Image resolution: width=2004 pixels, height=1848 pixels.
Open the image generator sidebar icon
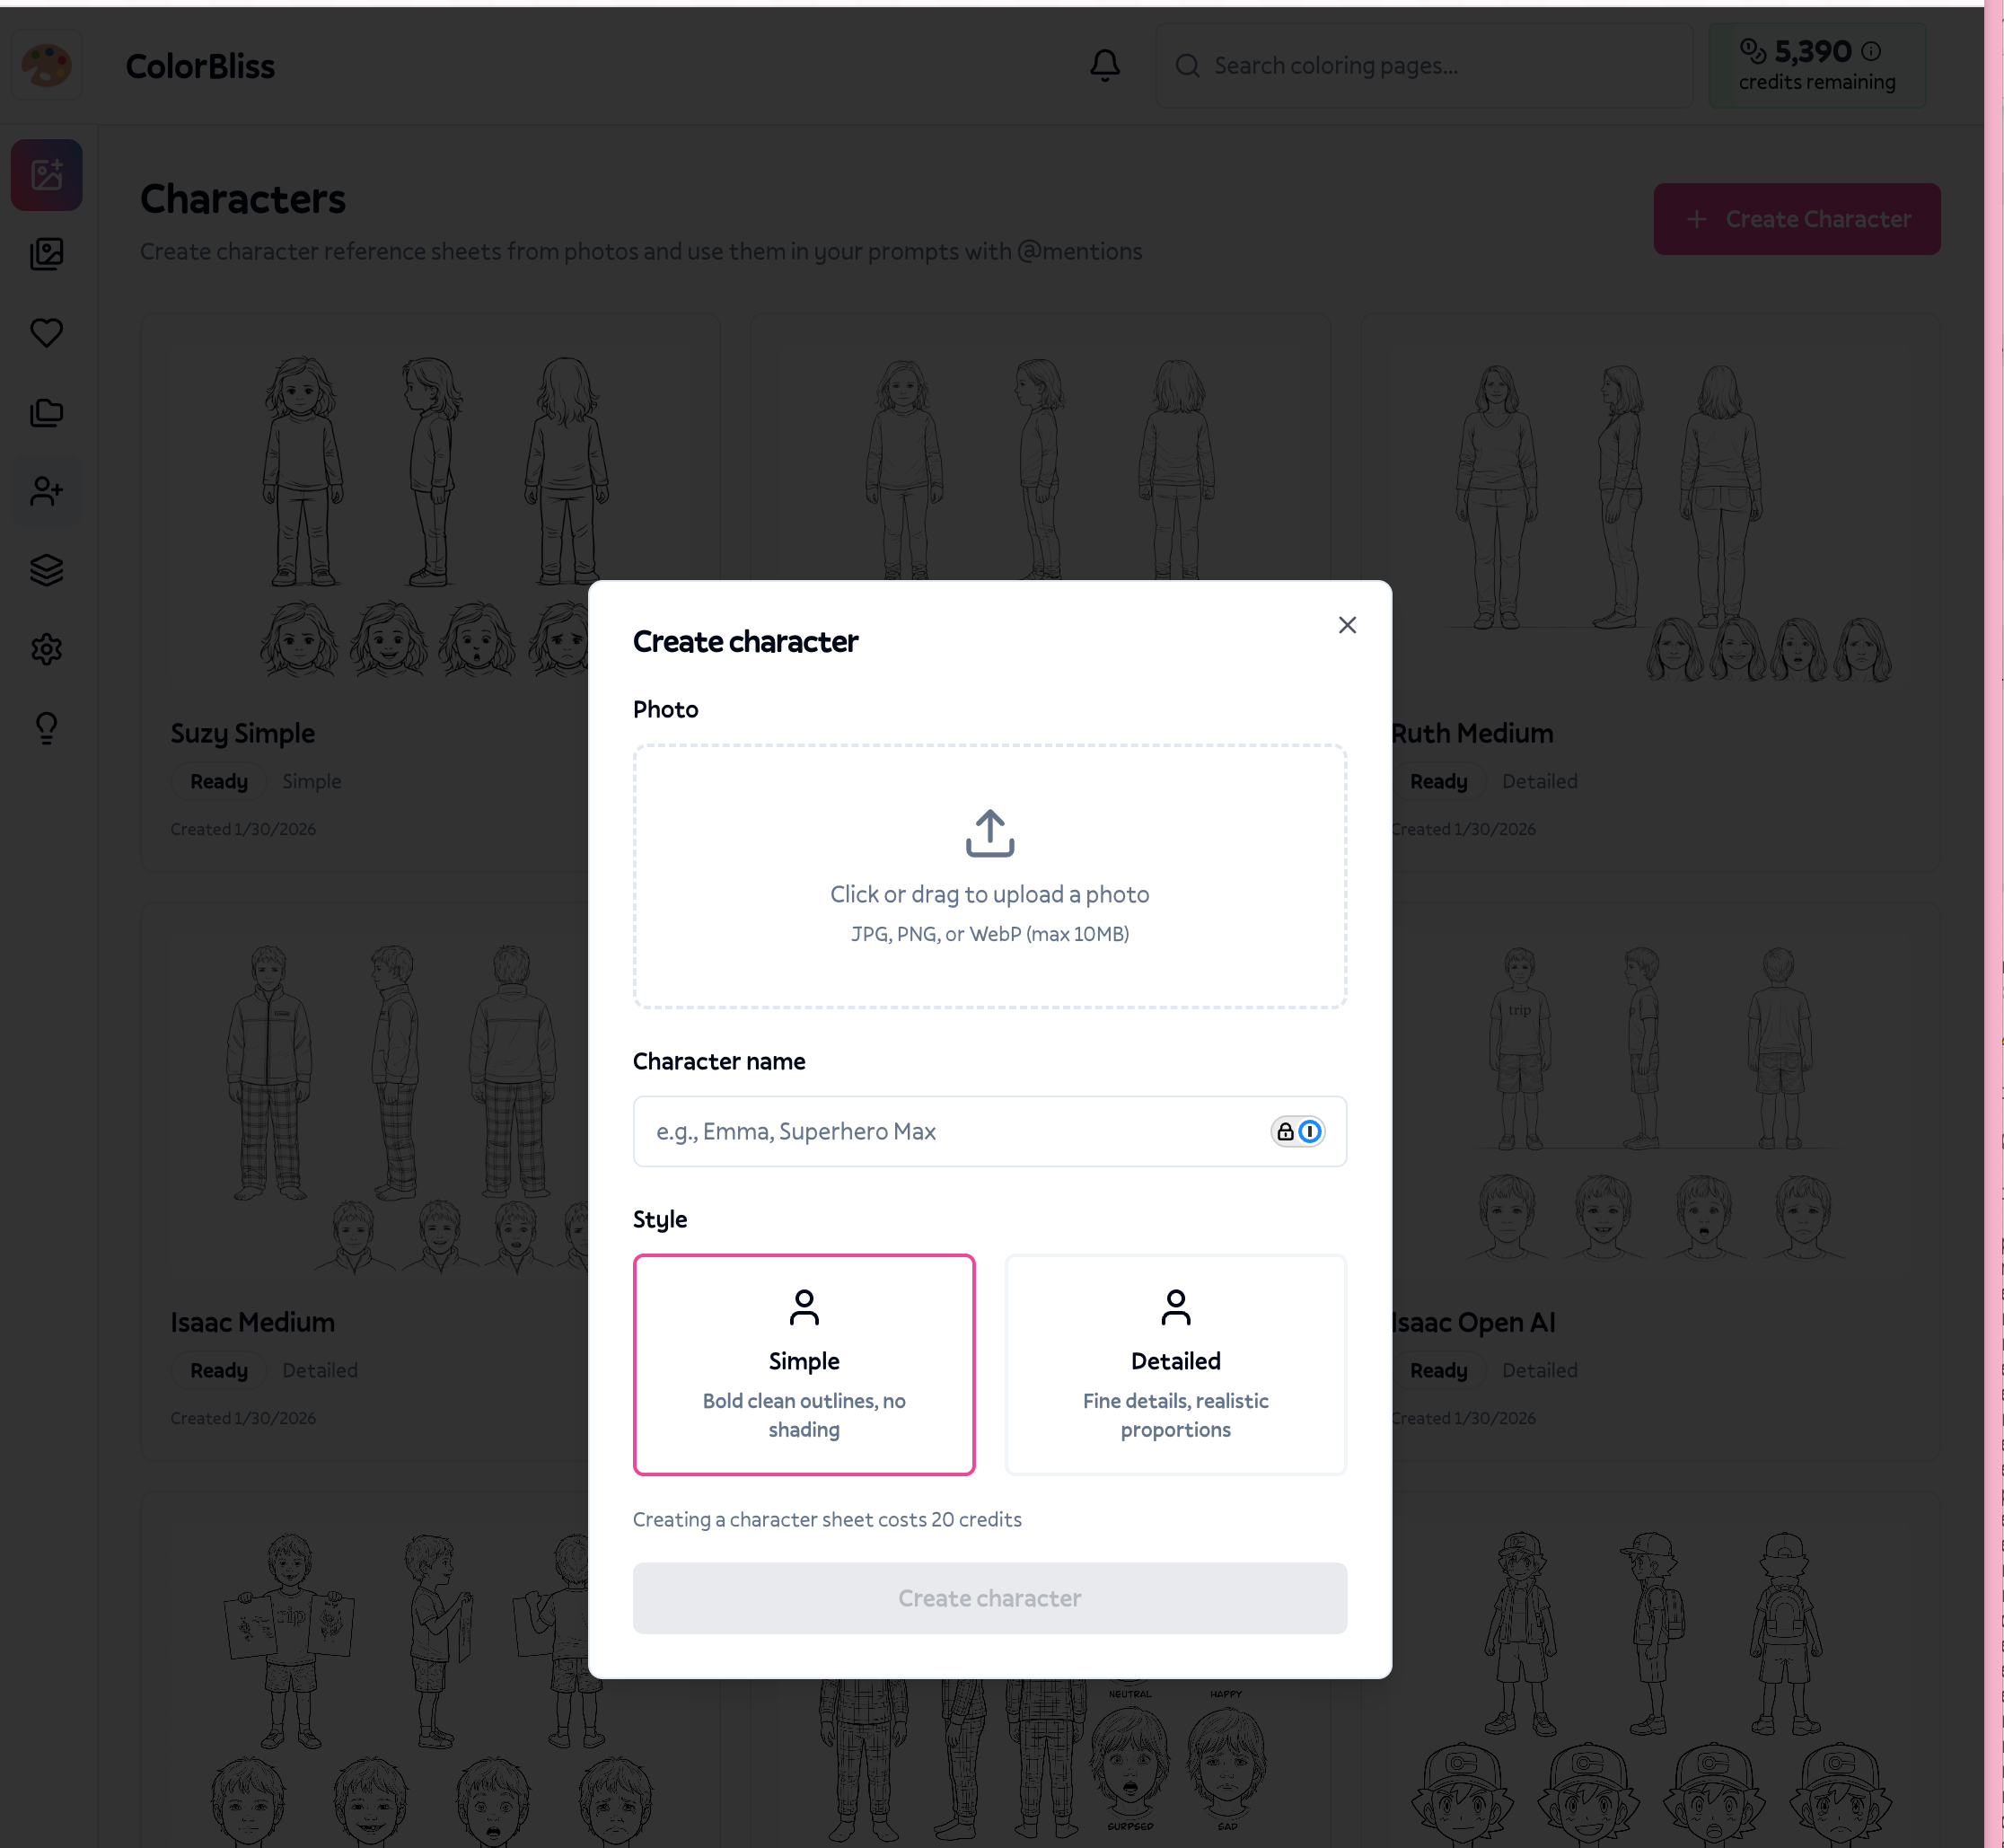(47, 175)
